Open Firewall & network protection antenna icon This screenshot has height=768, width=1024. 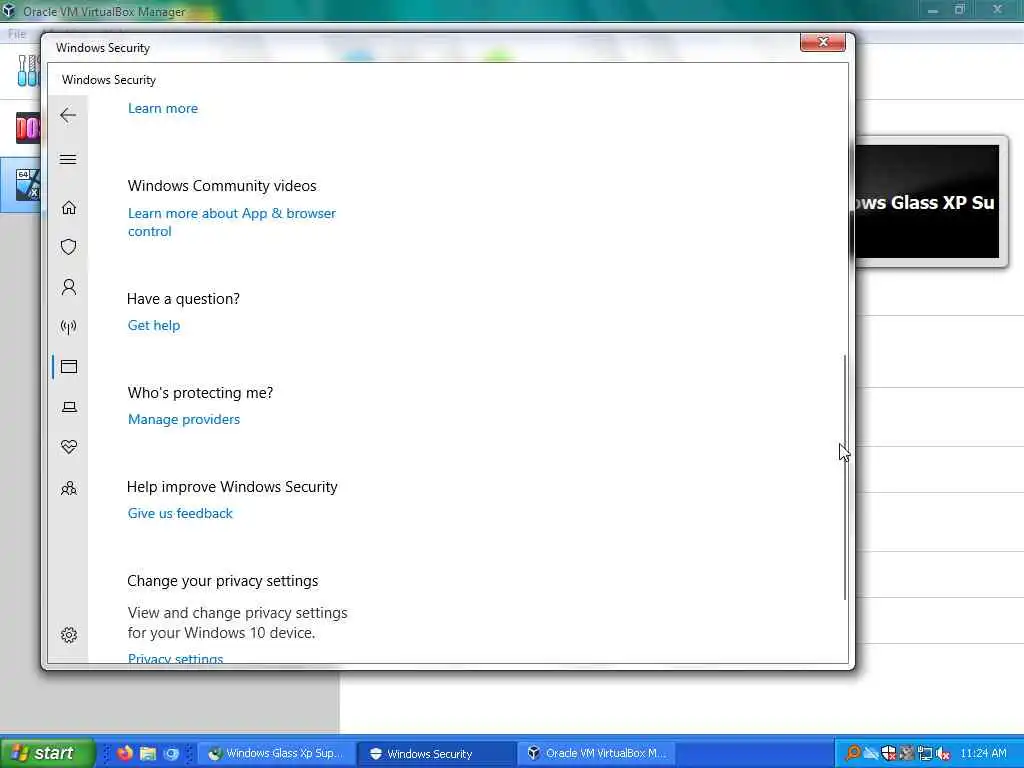pos(69,327)
